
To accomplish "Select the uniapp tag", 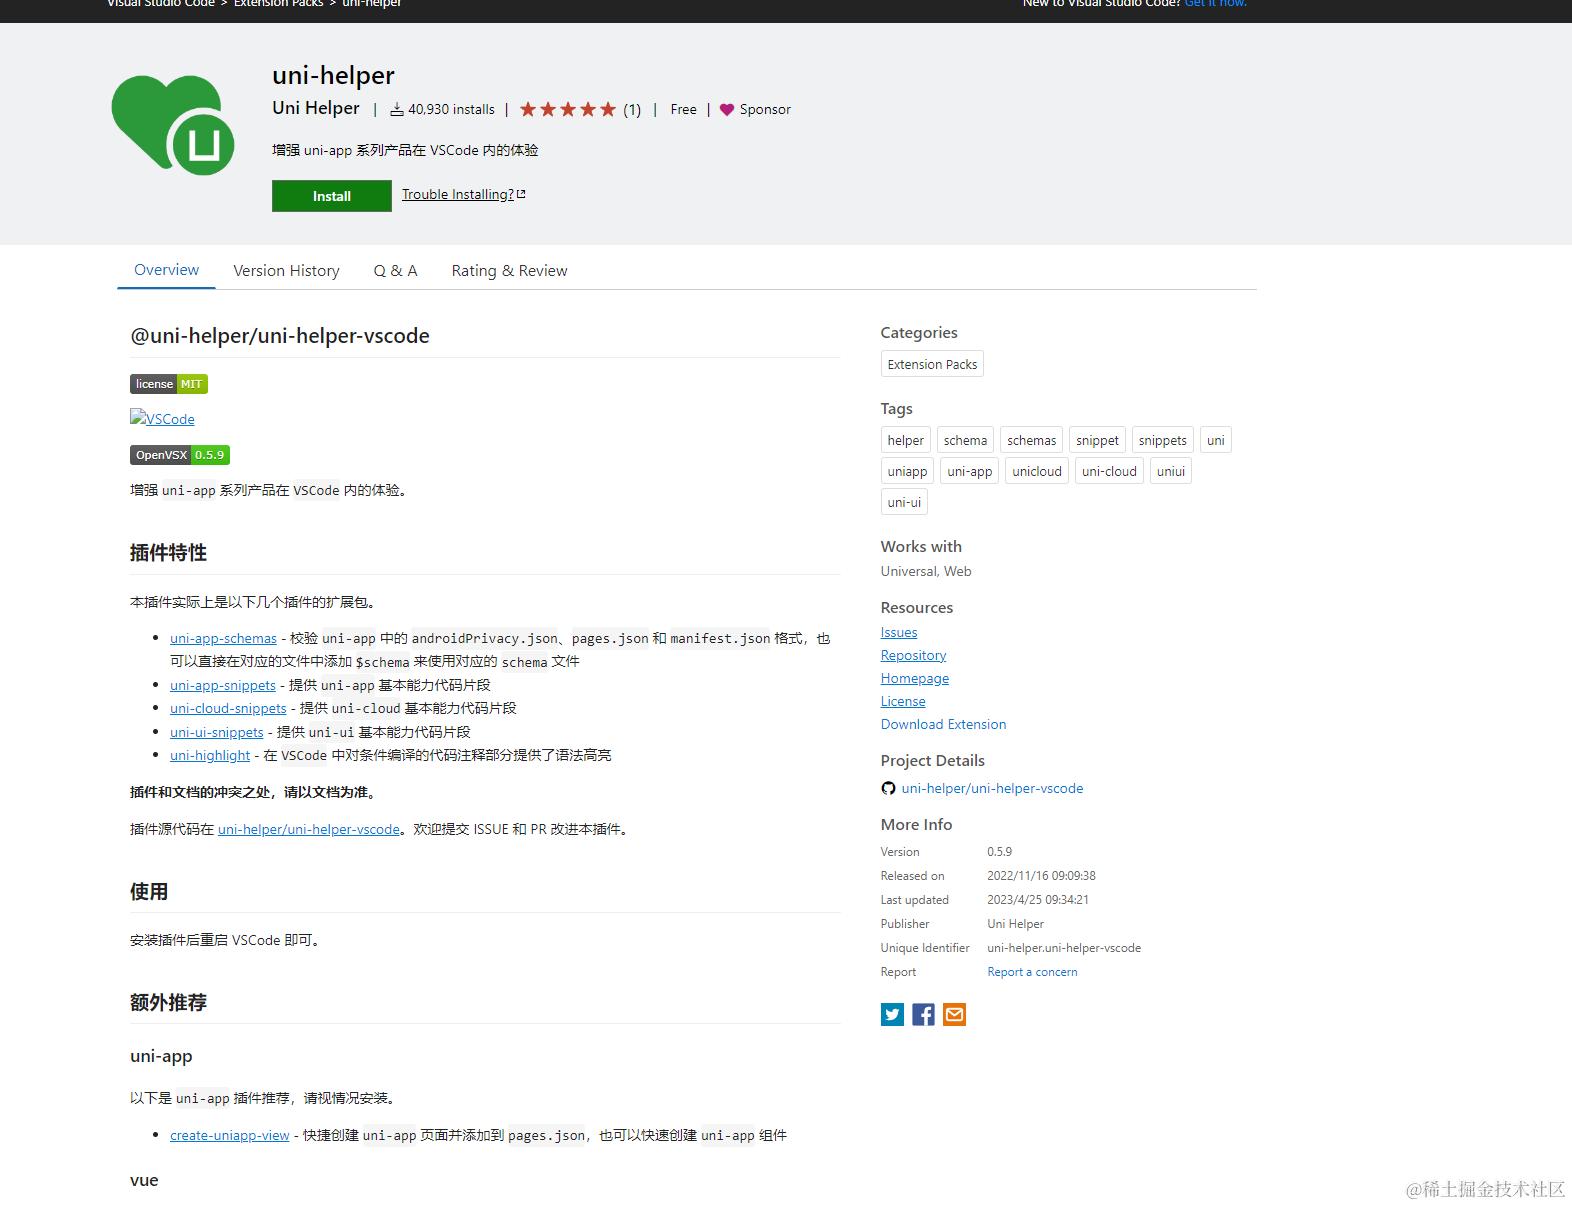I will click(907, 471).
